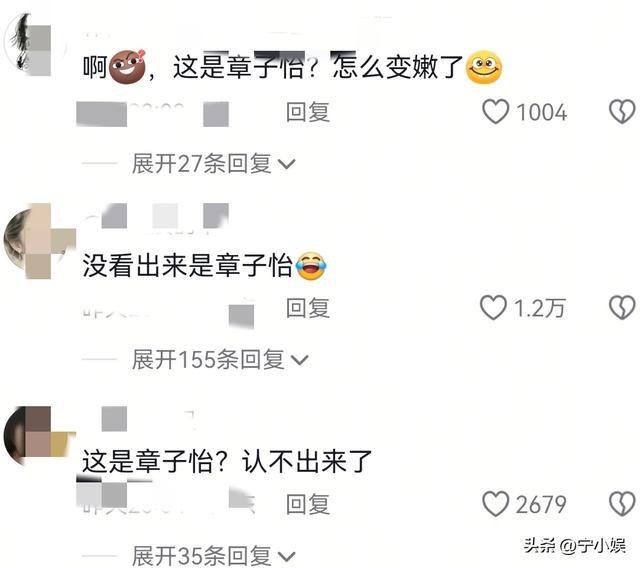The height and width of the screenshot is (568, 640).
Task: Click the laughing-crying emoji after '没看出来是章子怡'
Action: tap(311, 266)
